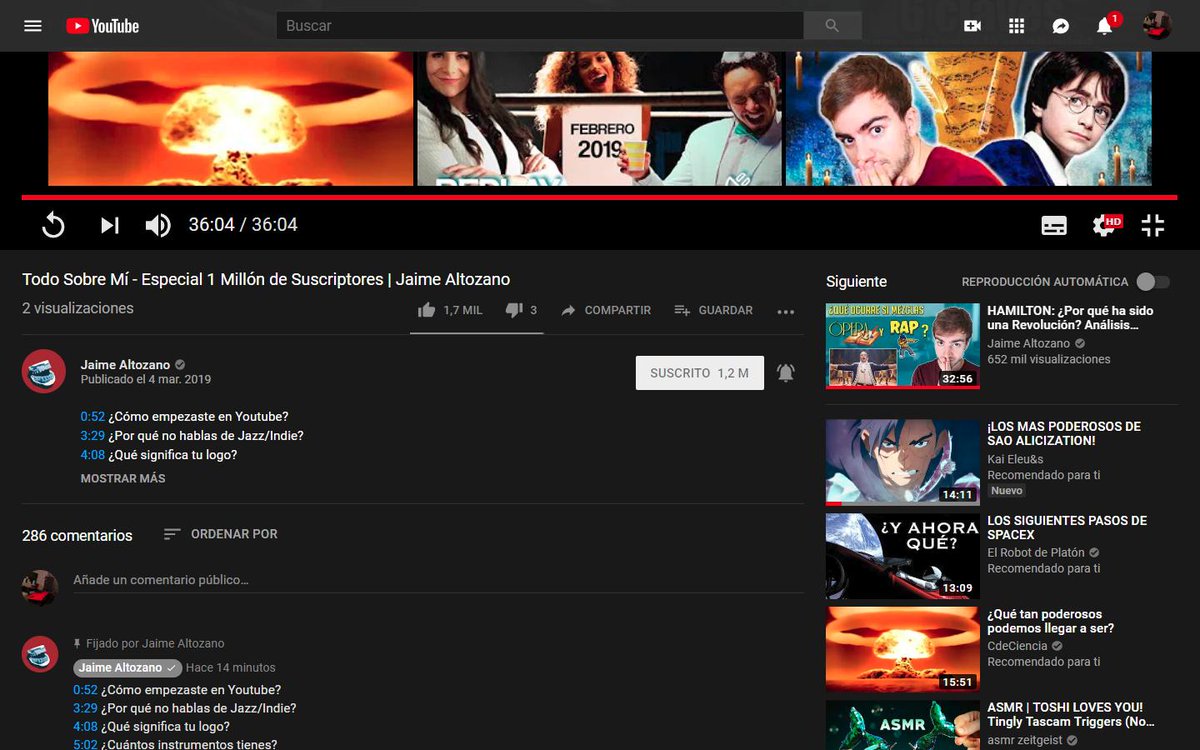Toggle channel notification bell next to SUSCRITO
This screenshot has width=1200, height=750.
coord(786,373)
